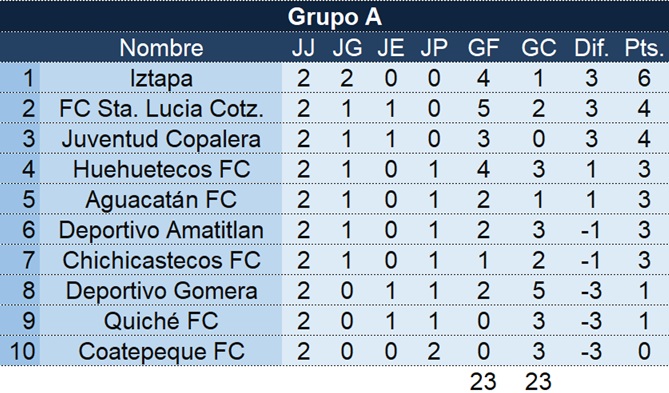This screenshot has height=393, width=669.
Task: Select the Nombre column header
Action: [x=161, y=47]
